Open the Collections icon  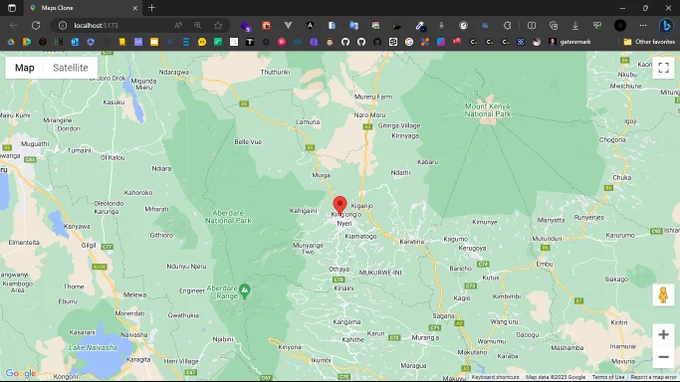coord(553,26)
